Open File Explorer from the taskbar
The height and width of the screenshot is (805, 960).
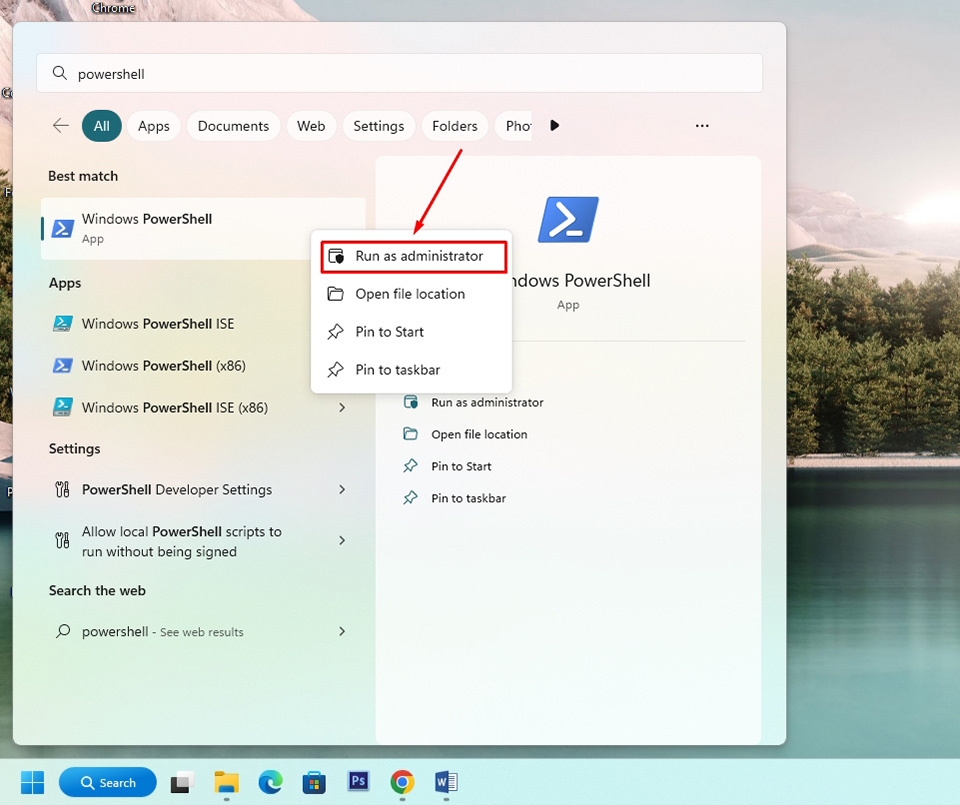click(227, 782)
